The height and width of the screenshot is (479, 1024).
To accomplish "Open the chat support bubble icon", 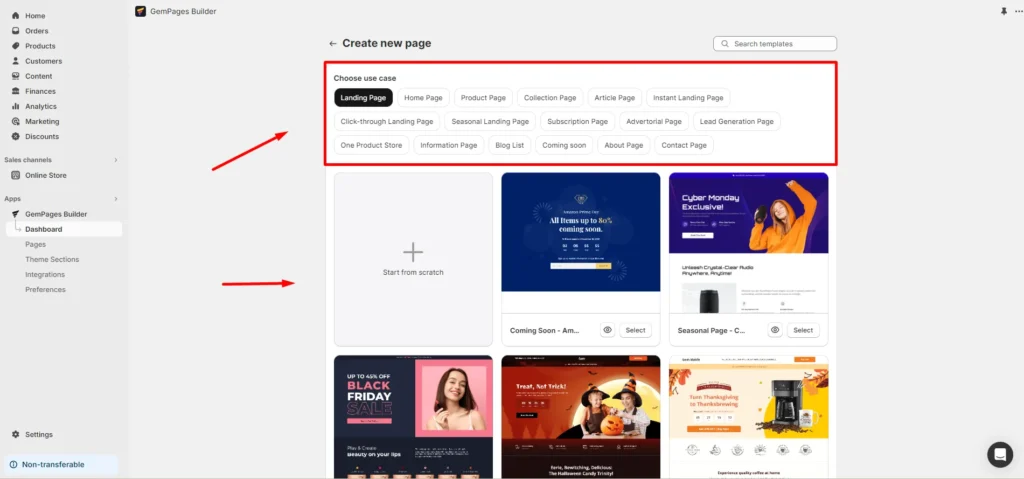I will tap(999, 454).
